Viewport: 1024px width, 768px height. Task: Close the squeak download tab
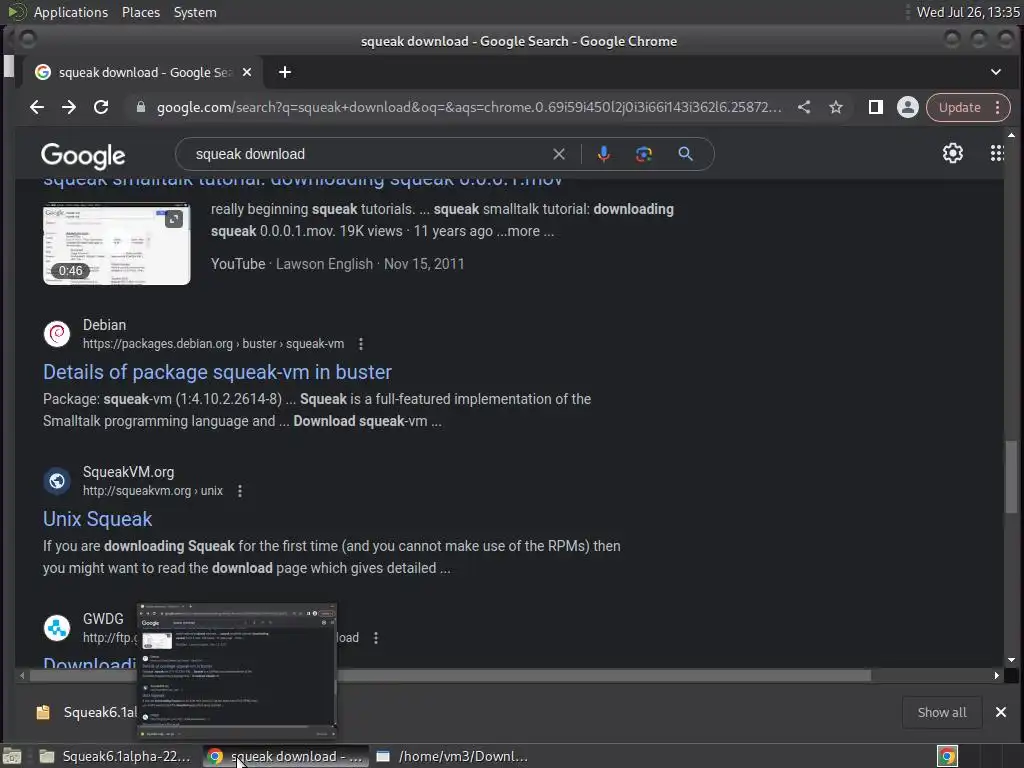pyautogui.click(x=247, y=72)
